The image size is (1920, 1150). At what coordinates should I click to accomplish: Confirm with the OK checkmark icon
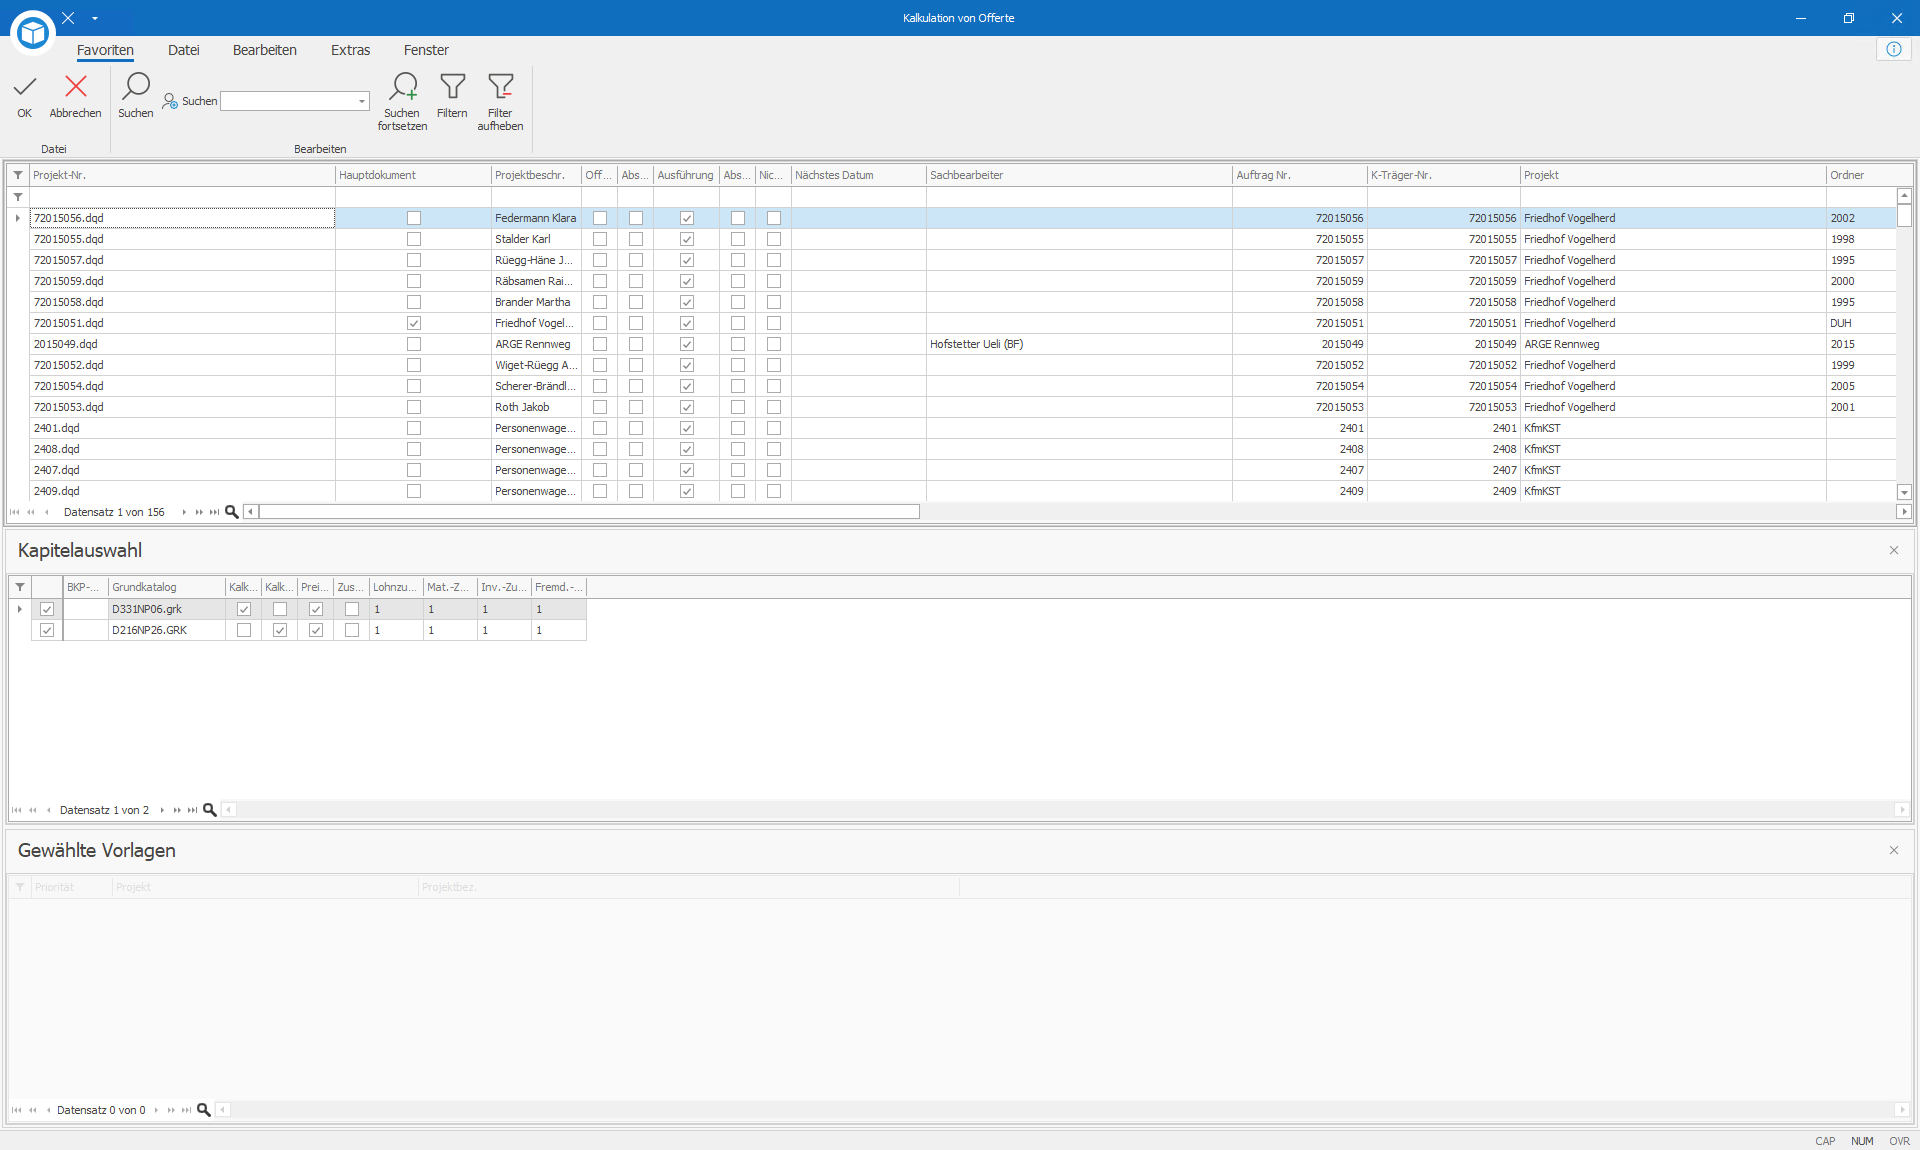coord(25,87)
